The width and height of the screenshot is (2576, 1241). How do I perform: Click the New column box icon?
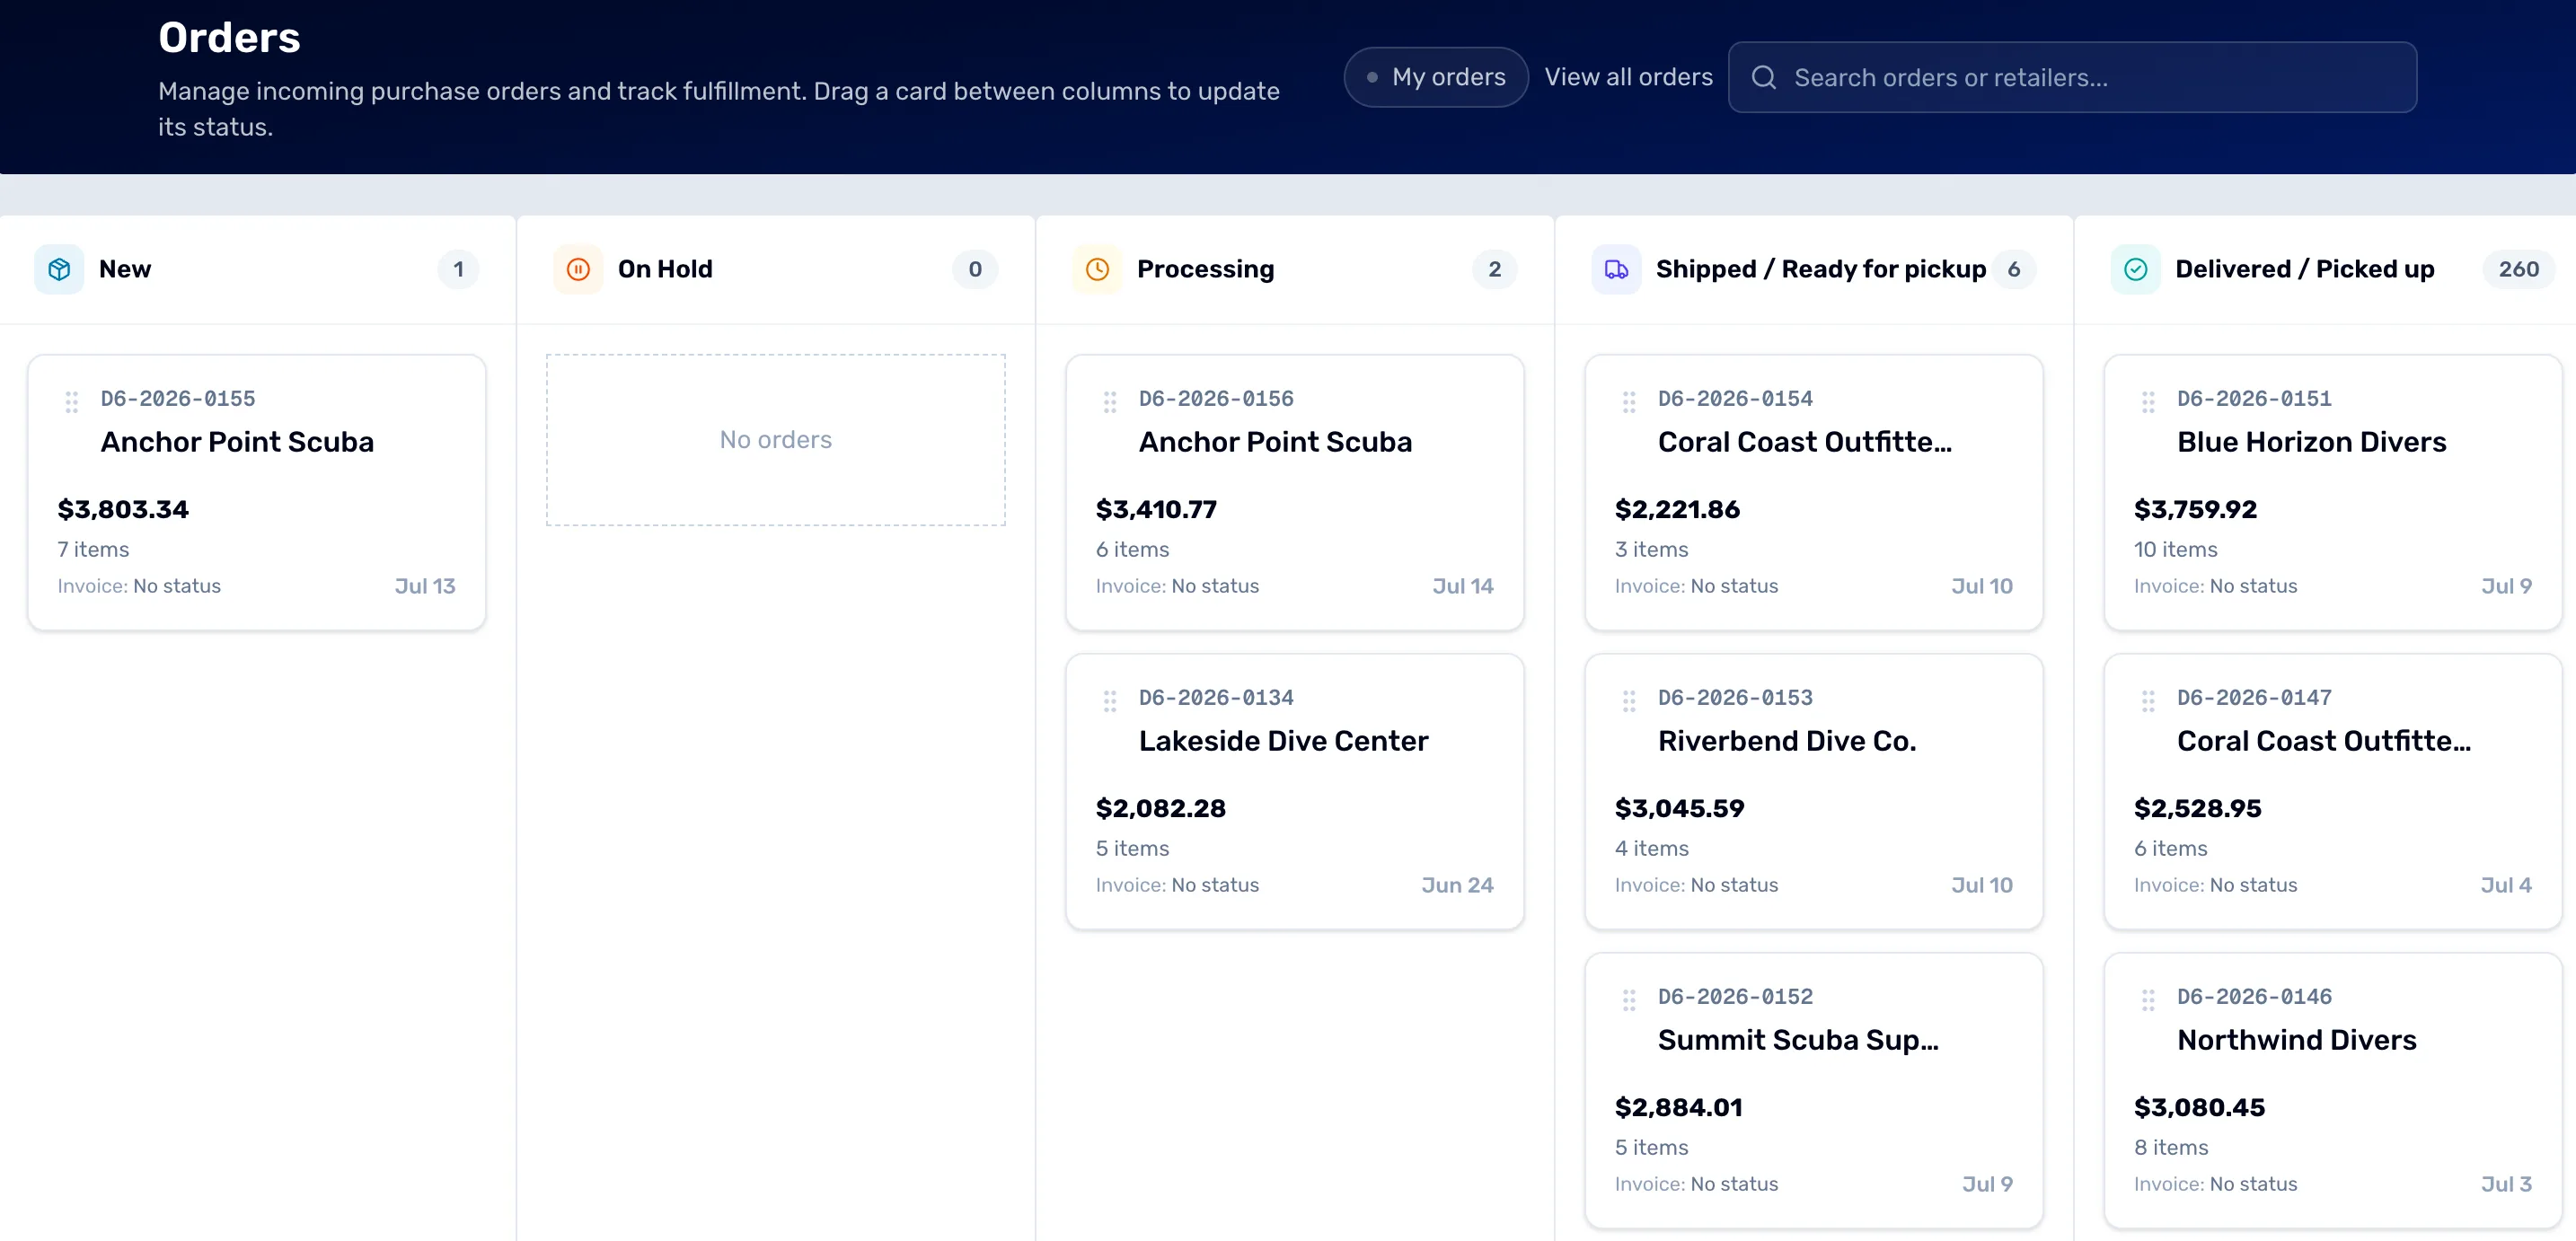click(59, 269)
